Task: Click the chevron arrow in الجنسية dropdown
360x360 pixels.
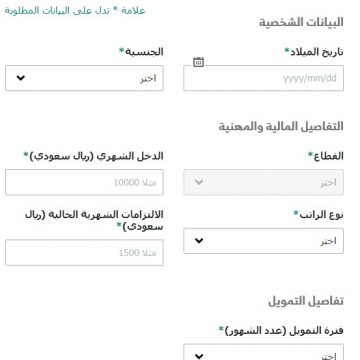Action: click(x=21, y=78)
